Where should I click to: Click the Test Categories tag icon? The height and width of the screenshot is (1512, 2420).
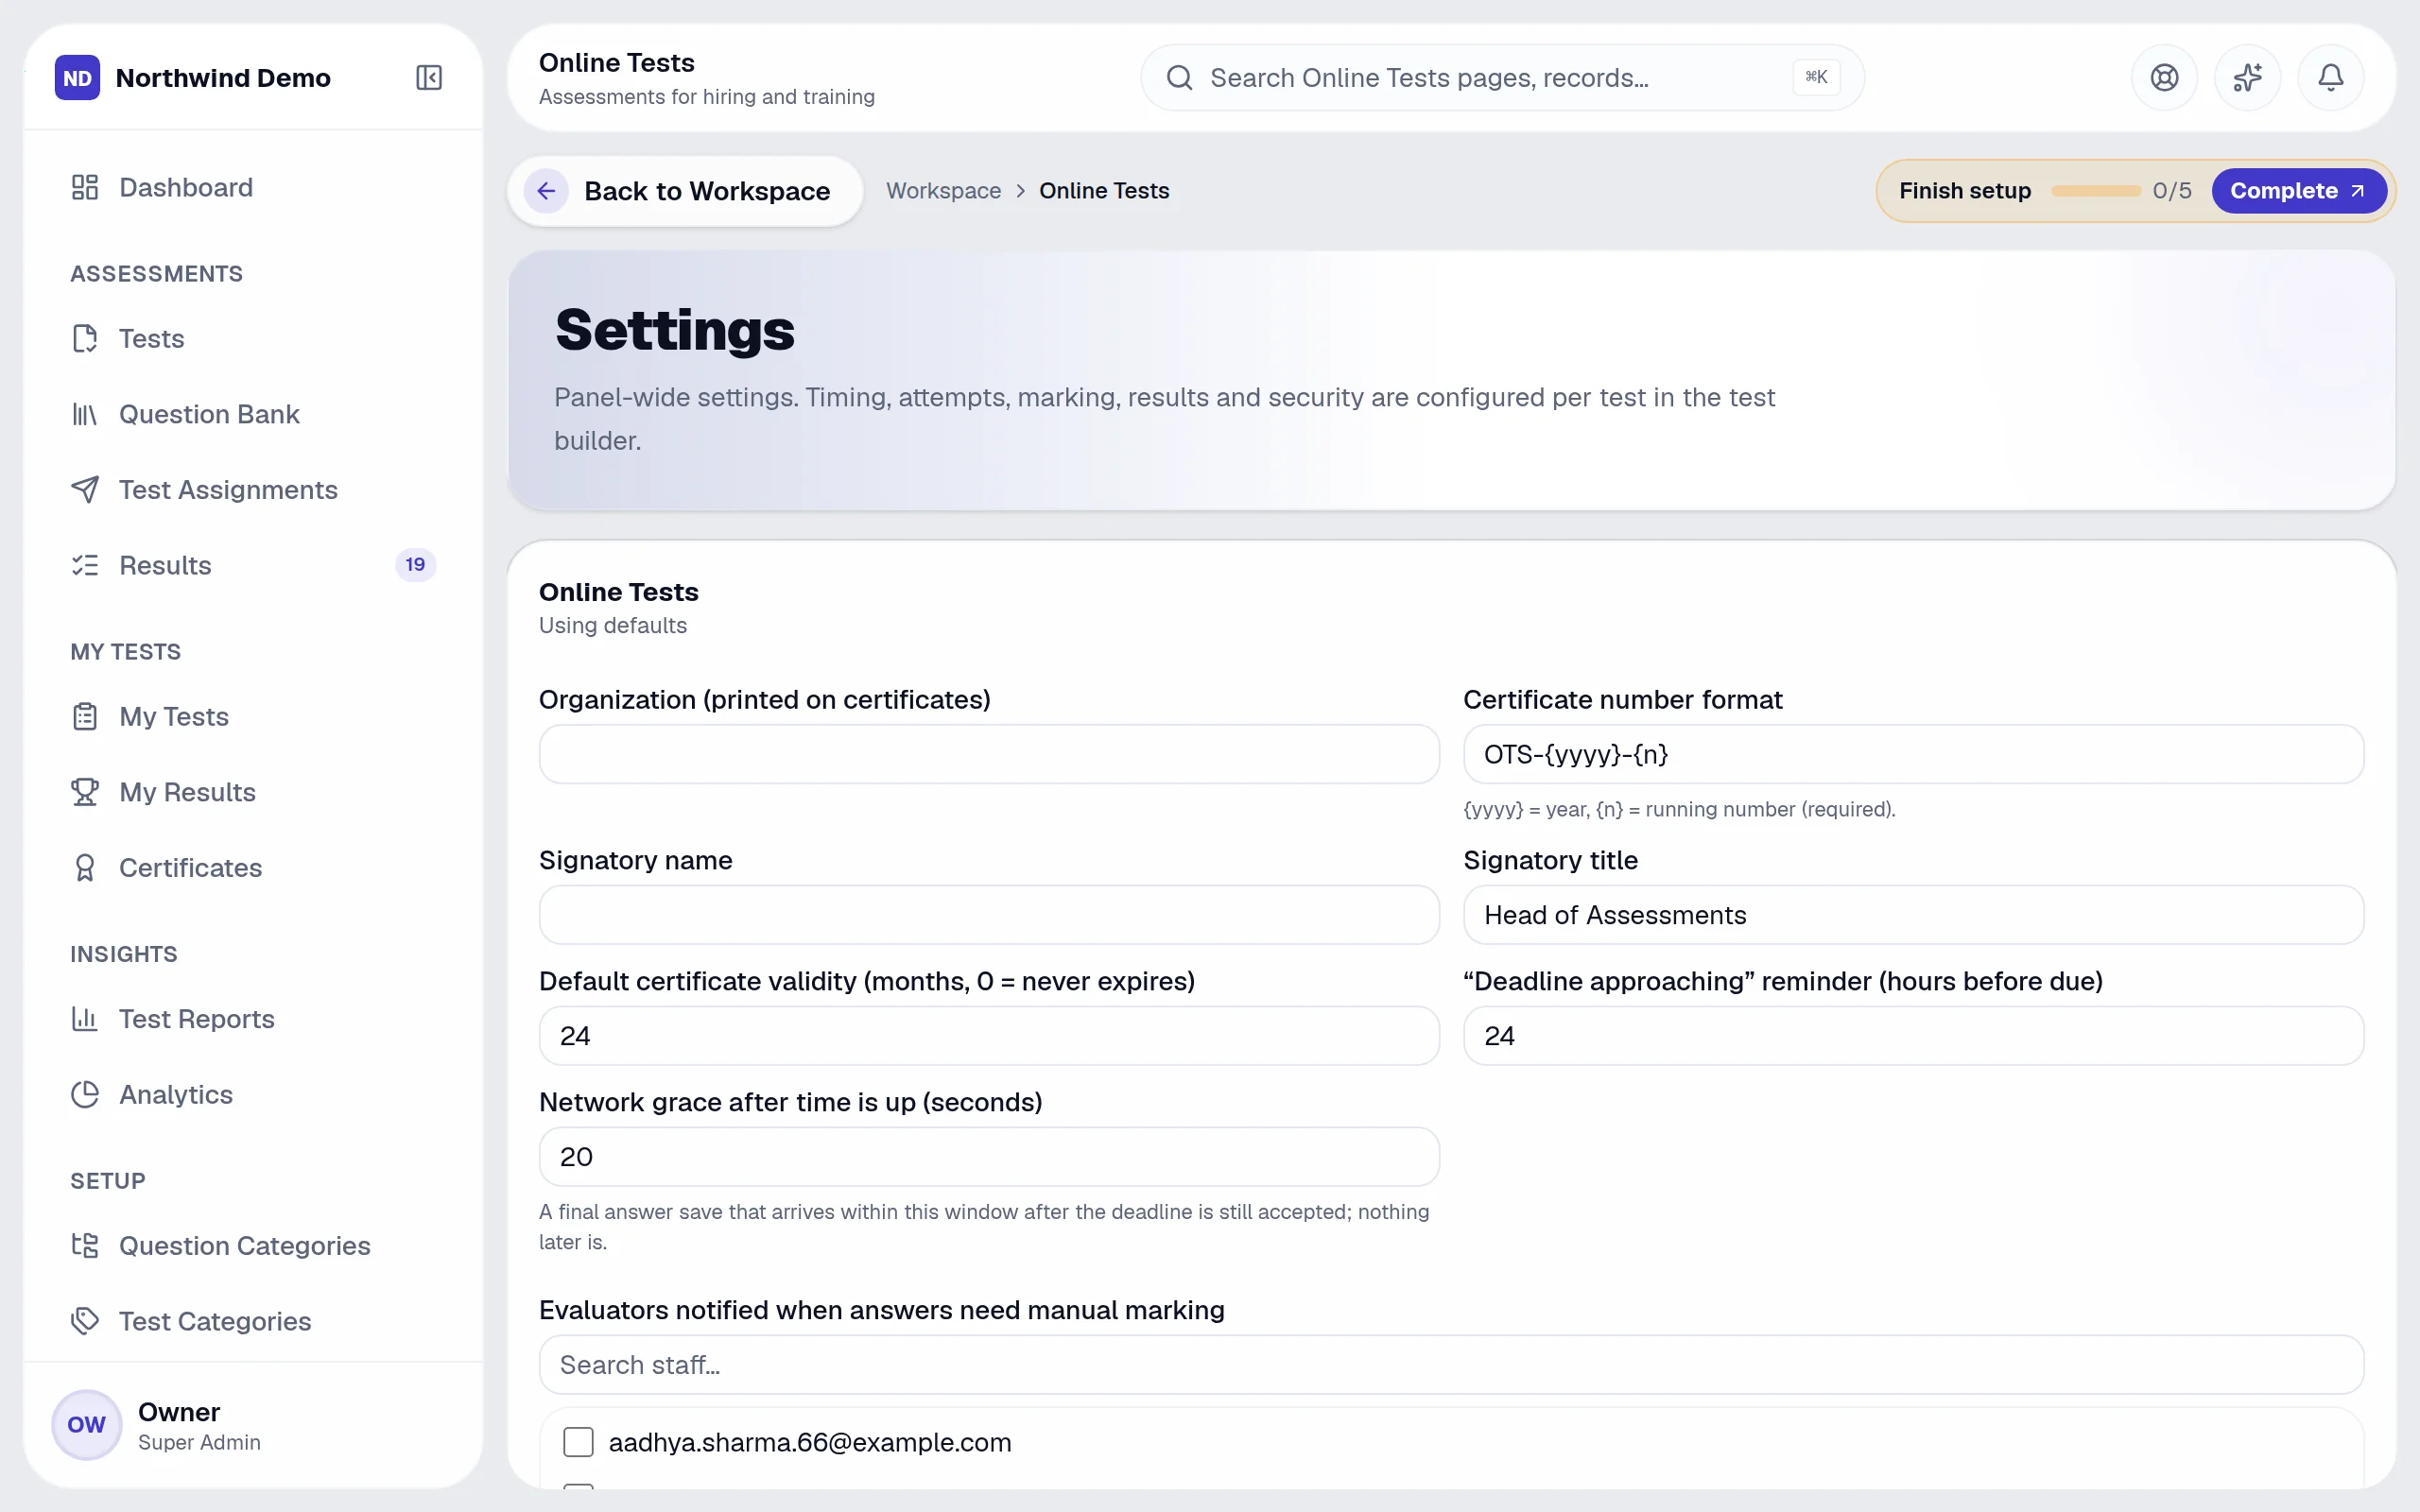pyautogui.click(x=85, y=1321)
